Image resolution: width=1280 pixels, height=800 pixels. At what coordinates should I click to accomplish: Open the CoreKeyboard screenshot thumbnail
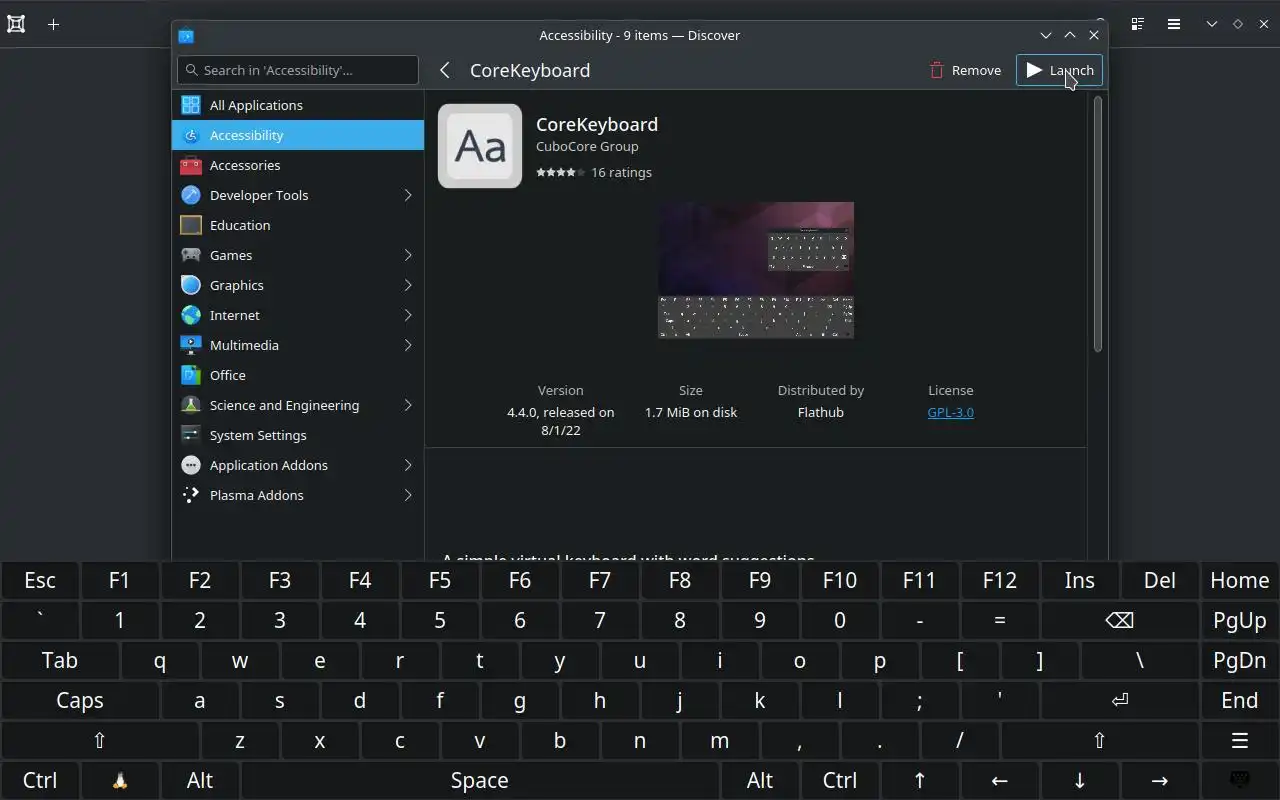coord(756,270)
